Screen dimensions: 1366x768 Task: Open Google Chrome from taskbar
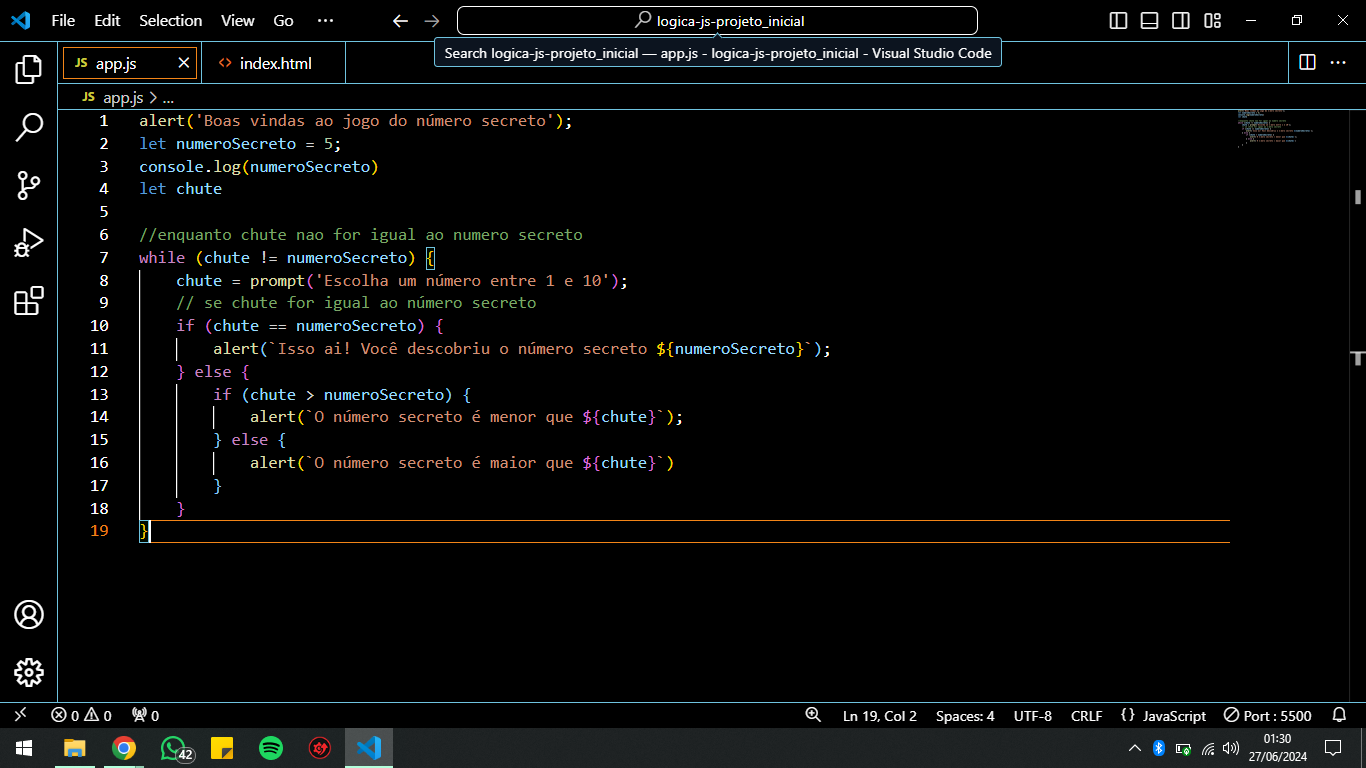click(124, 748)
